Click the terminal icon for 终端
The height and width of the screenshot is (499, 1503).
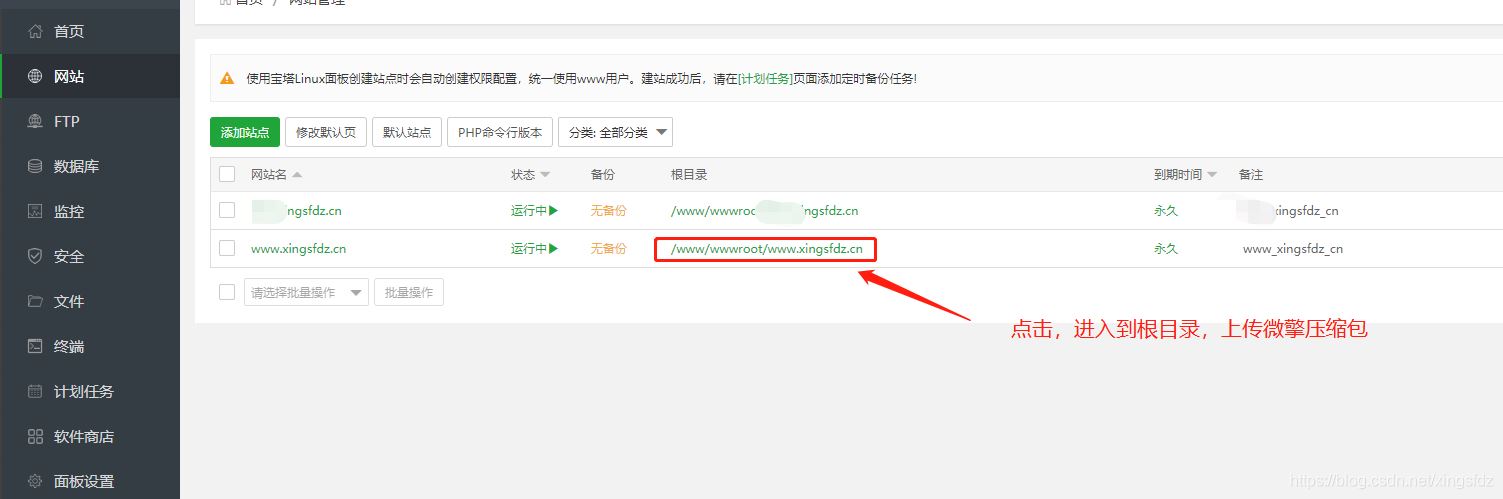click(x=35, y=347)
